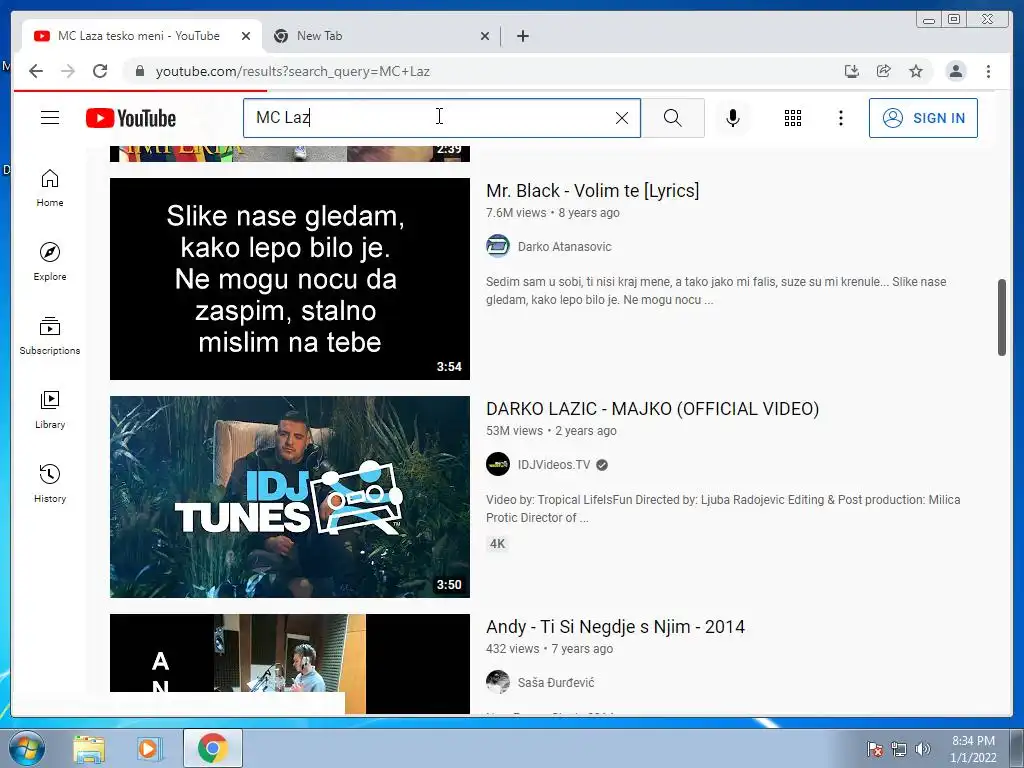This screenshot has height=768, width=1024.
Task: Open Mr. Black - Volim te [Lyrics] title
Action: point(592,191)
